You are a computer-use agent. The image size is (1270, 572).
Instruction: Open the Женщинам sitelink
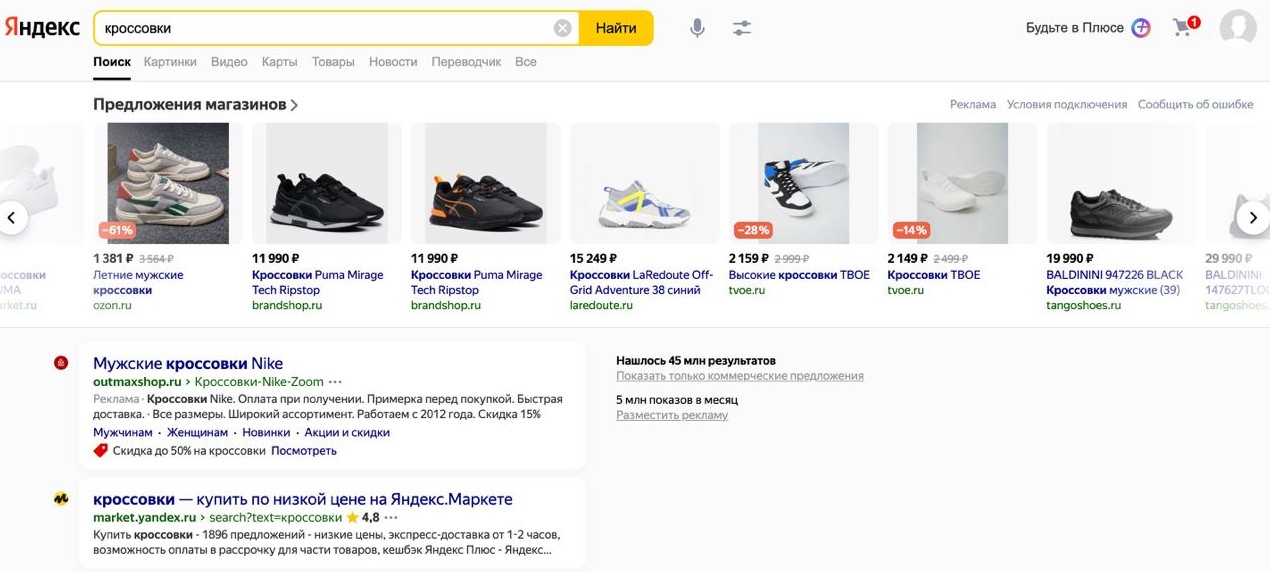198,433
